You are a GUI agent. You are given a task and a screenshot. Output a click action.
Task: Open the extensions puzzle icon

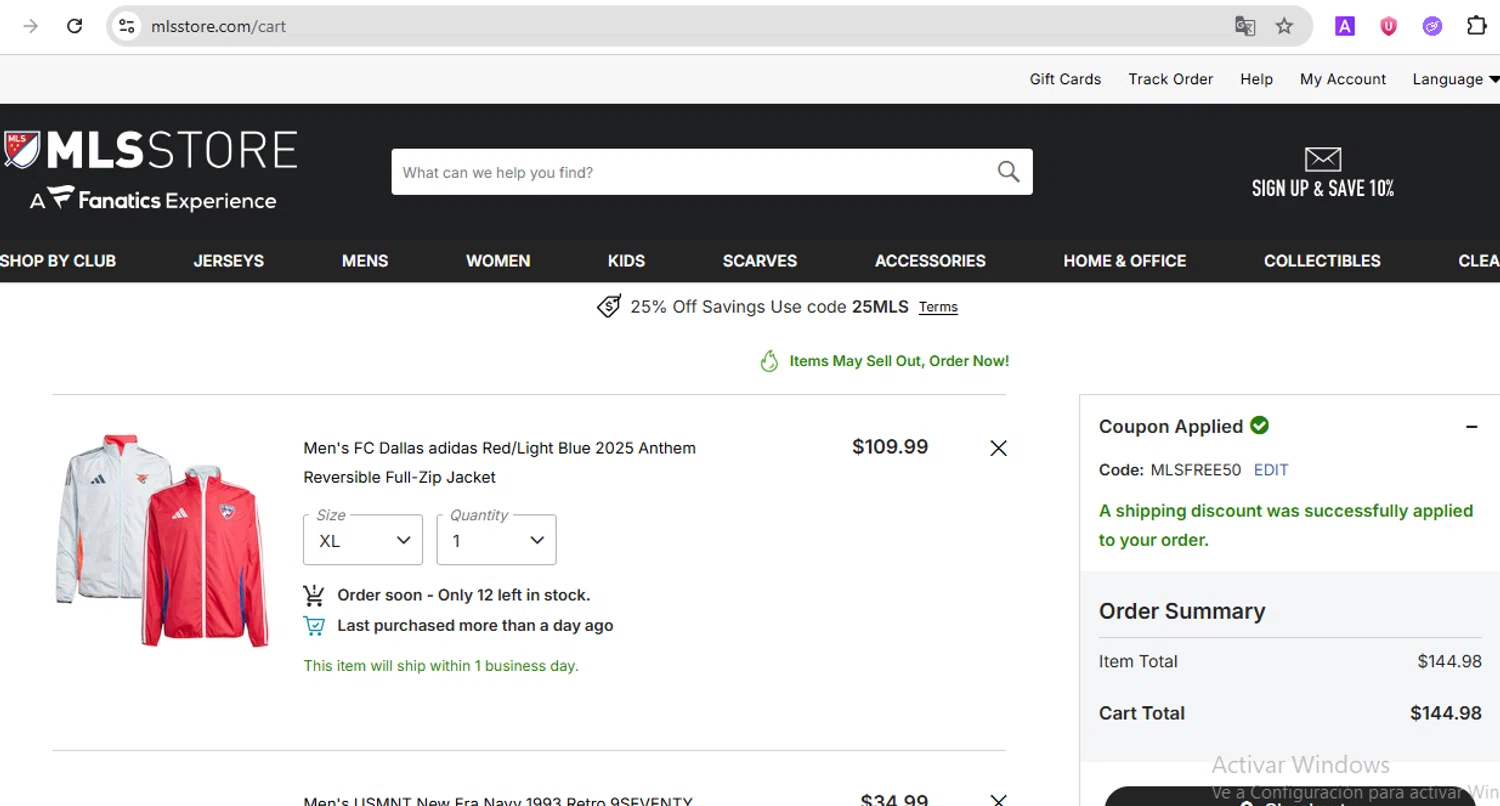pos(1477,26)
